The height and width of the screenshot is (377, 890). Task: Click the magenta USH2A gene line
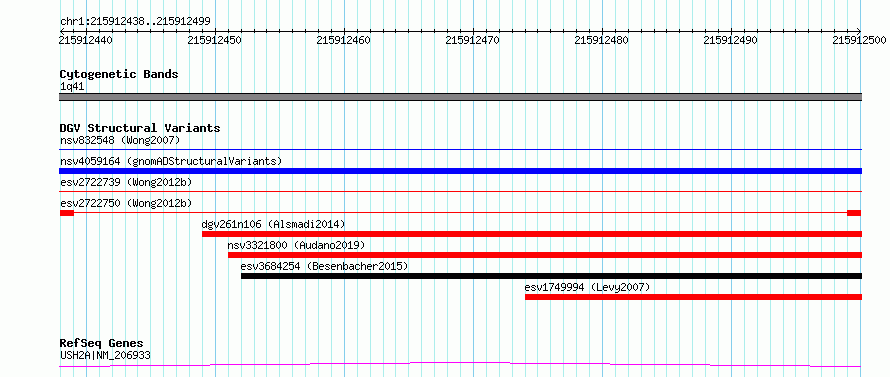[460, 364]
